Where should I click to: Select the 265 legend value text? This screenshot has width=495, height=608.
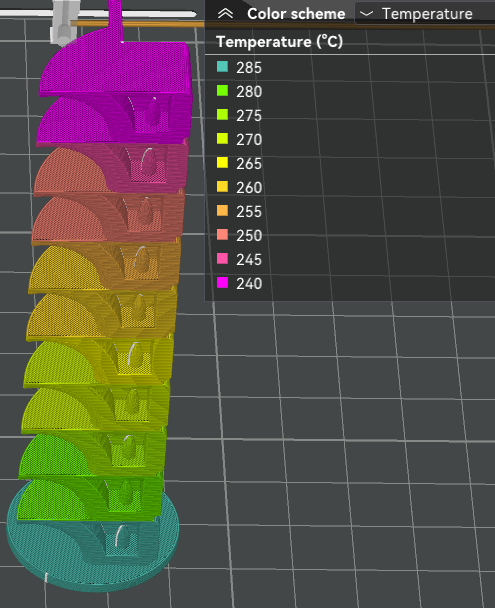point(249,164)
